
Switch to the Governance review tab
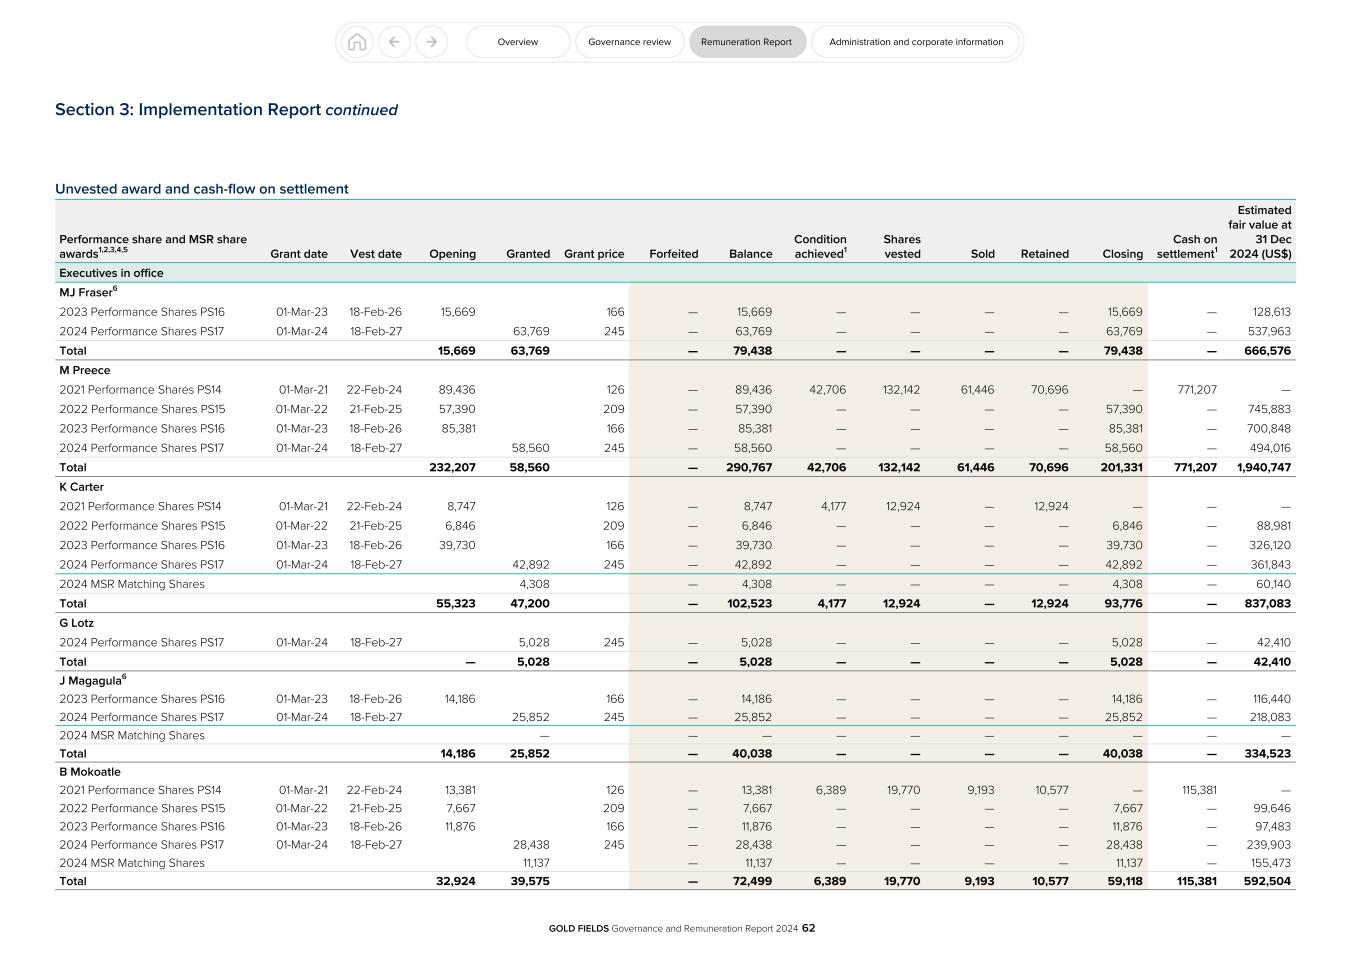(x=629, y=42)
